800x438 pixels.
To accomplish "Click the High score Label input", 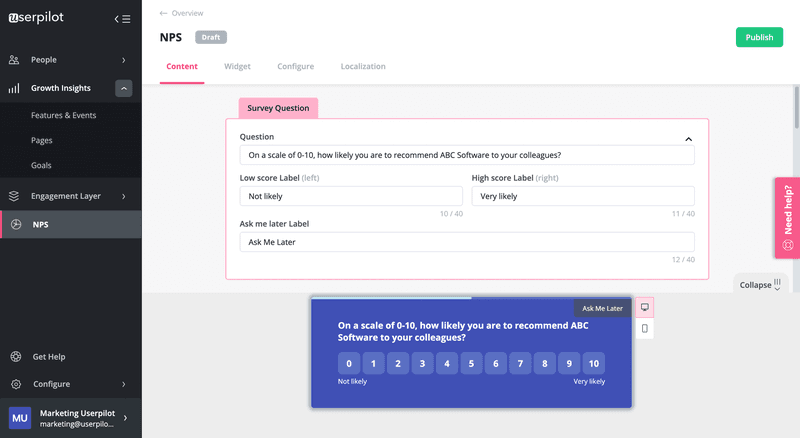I will tap(583, 196).
